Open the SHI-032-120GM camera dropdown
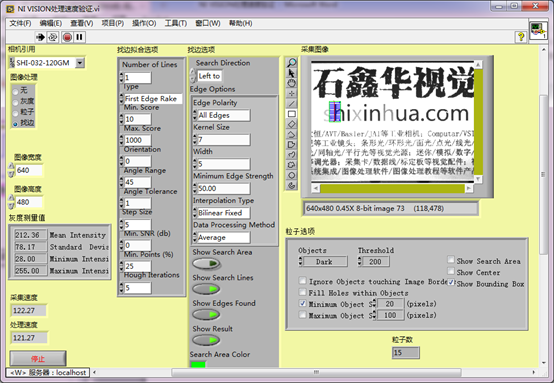The image size is (554, 383). click(80, 63)
